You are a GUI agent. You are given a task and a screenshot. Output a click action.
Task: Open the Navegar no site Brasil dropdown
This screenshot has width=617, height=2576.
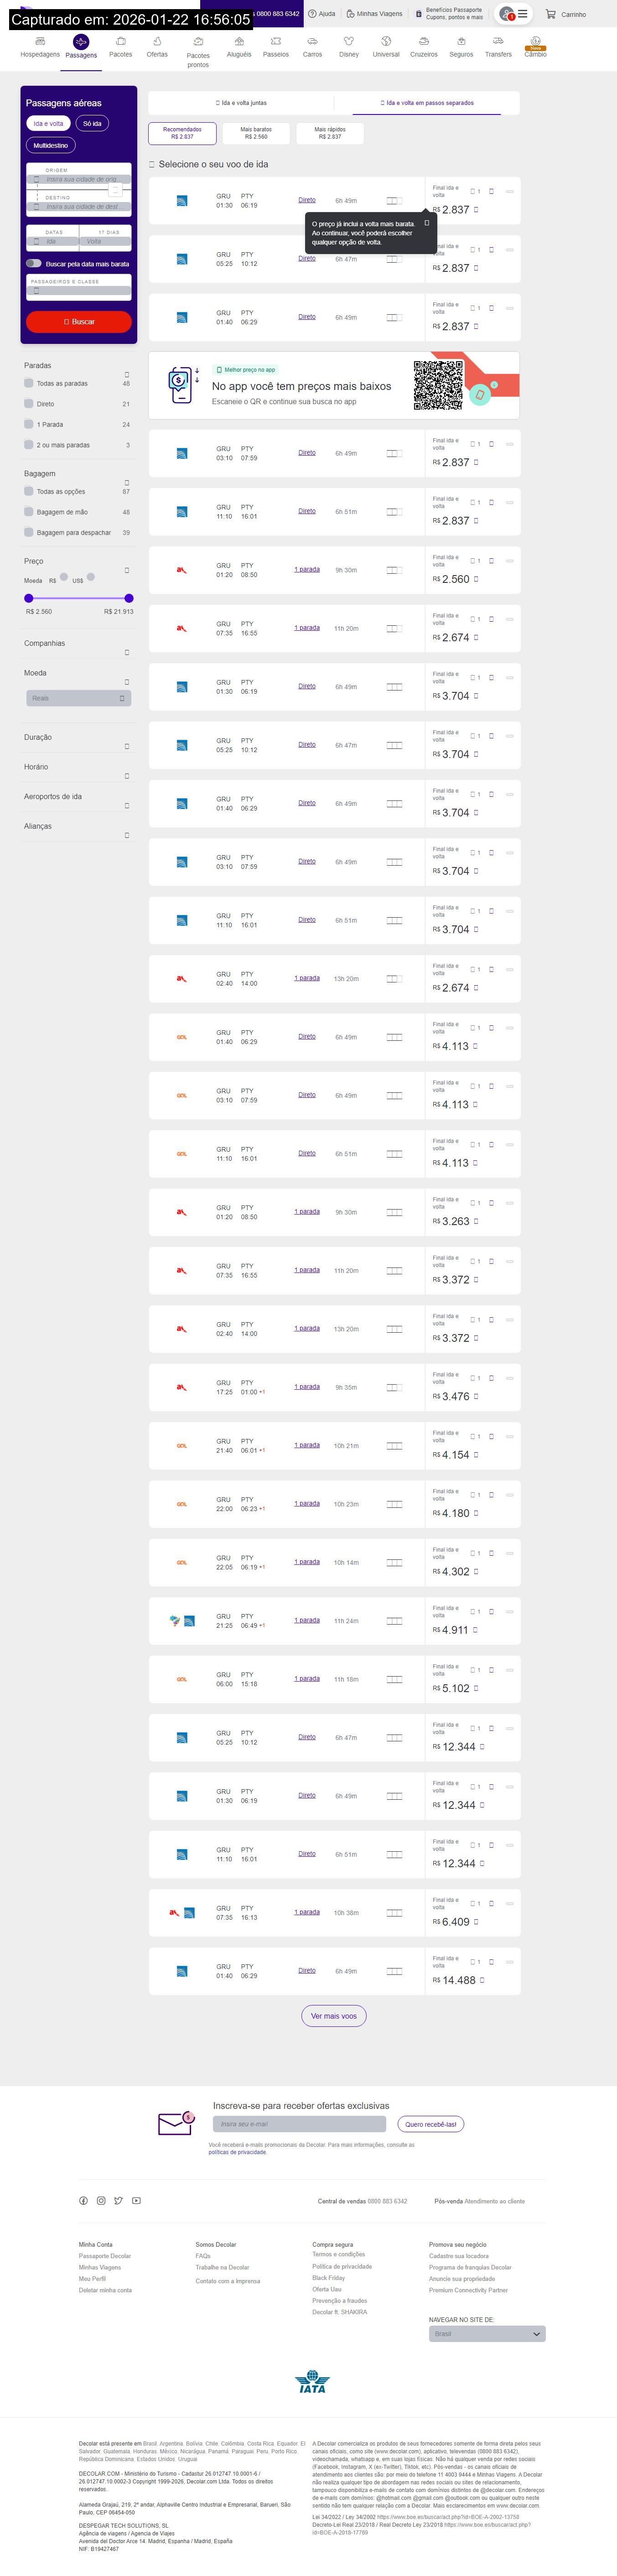487,2333
